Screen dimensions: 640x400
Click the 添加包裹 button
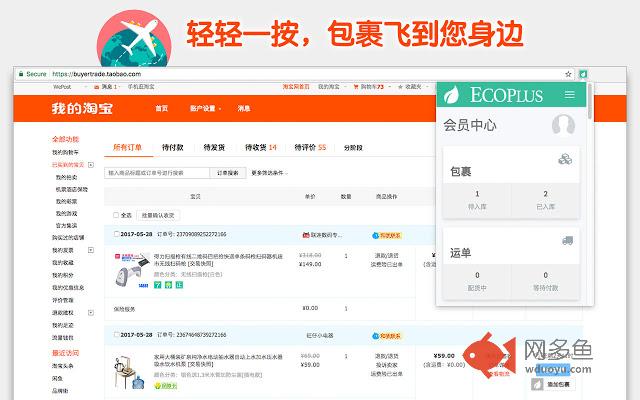click(x=554, y=384)
